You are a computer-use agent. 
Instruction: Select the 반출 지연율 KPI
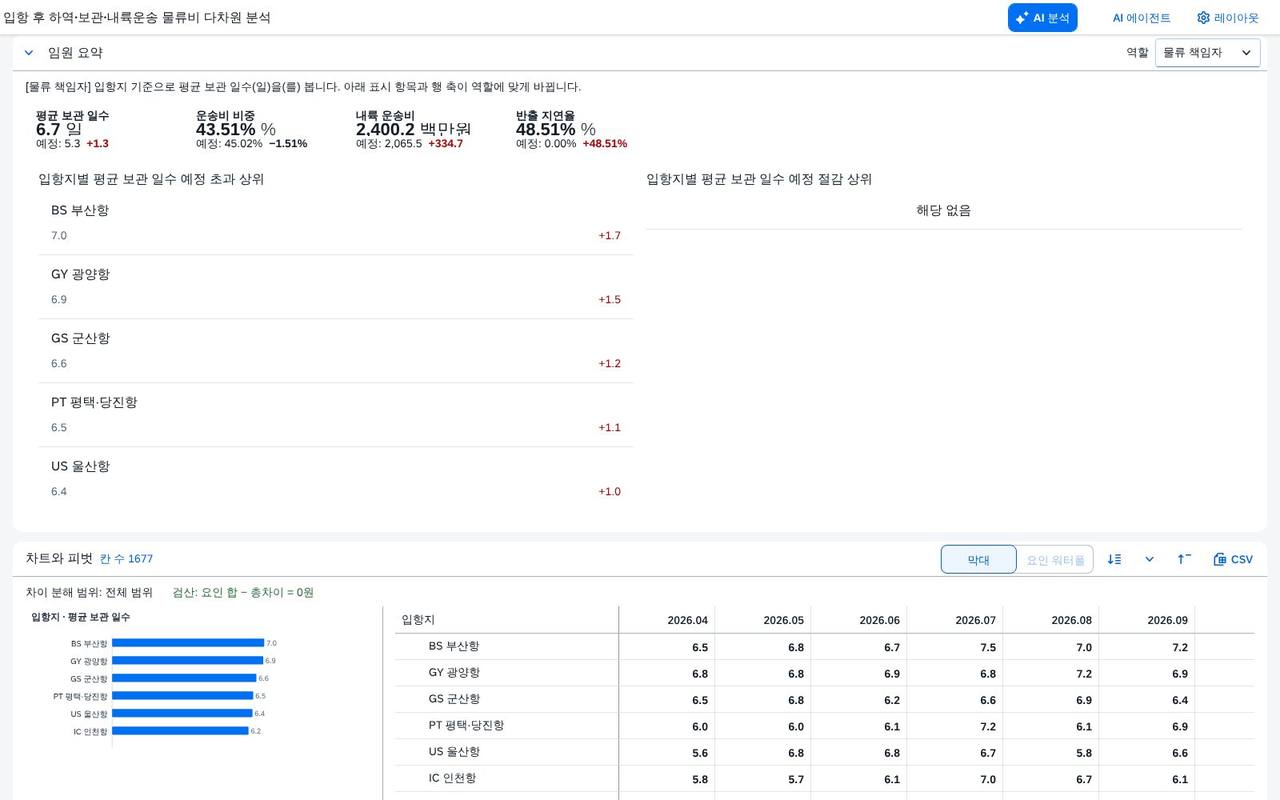[x=571, y=129]
